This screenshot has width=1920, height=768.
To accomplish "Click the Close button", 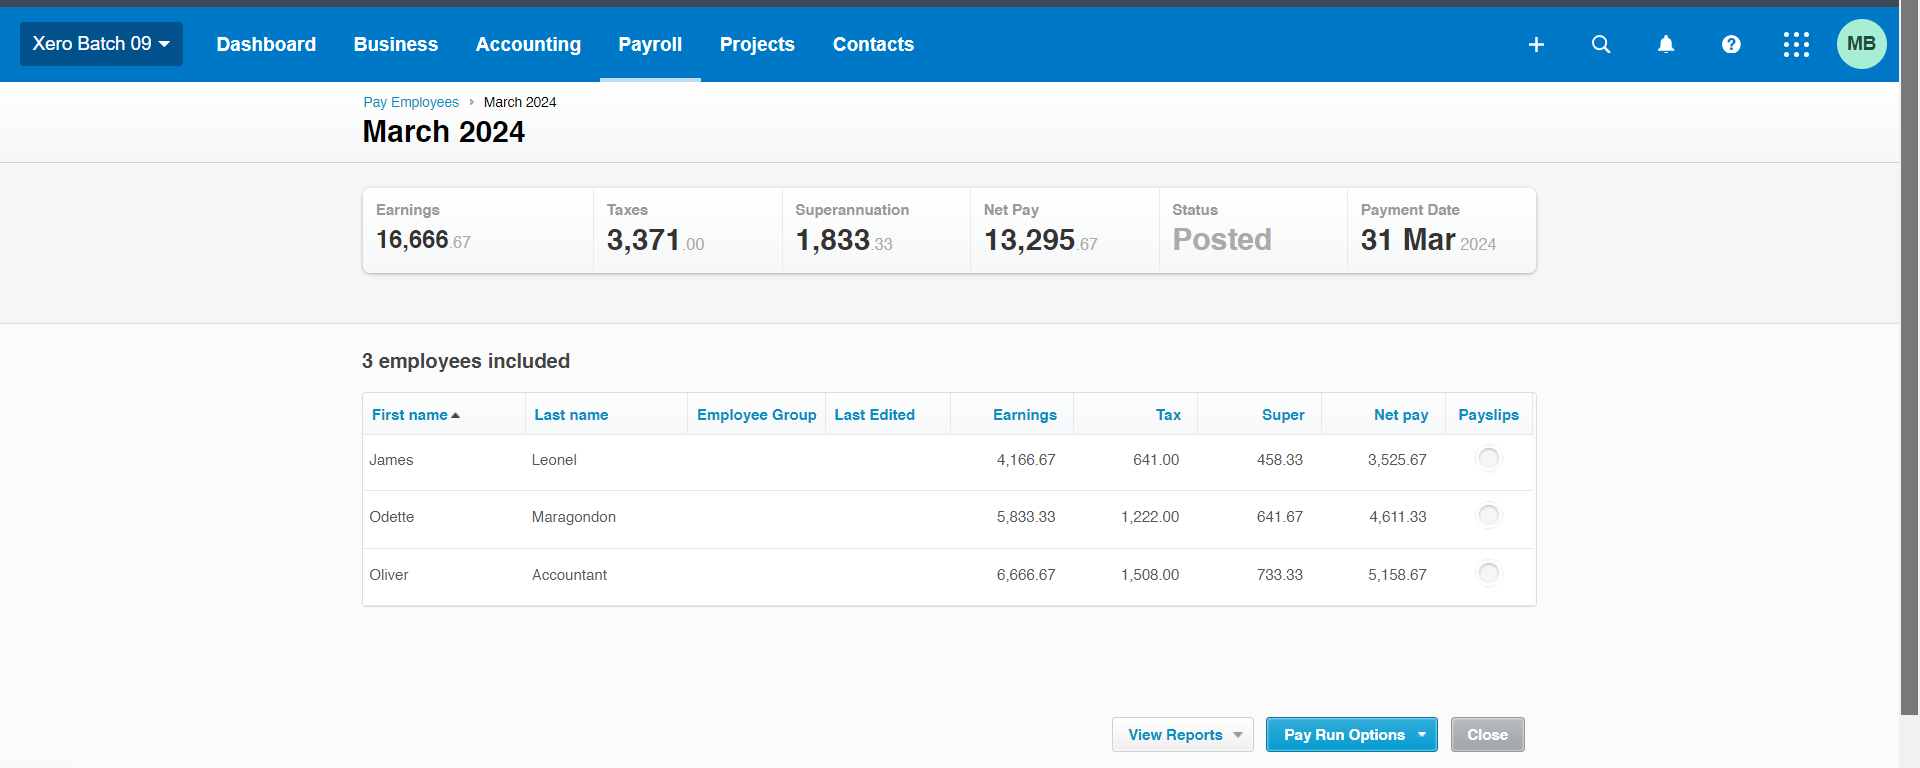I will pyautogui.click(x=1487, y=735).
